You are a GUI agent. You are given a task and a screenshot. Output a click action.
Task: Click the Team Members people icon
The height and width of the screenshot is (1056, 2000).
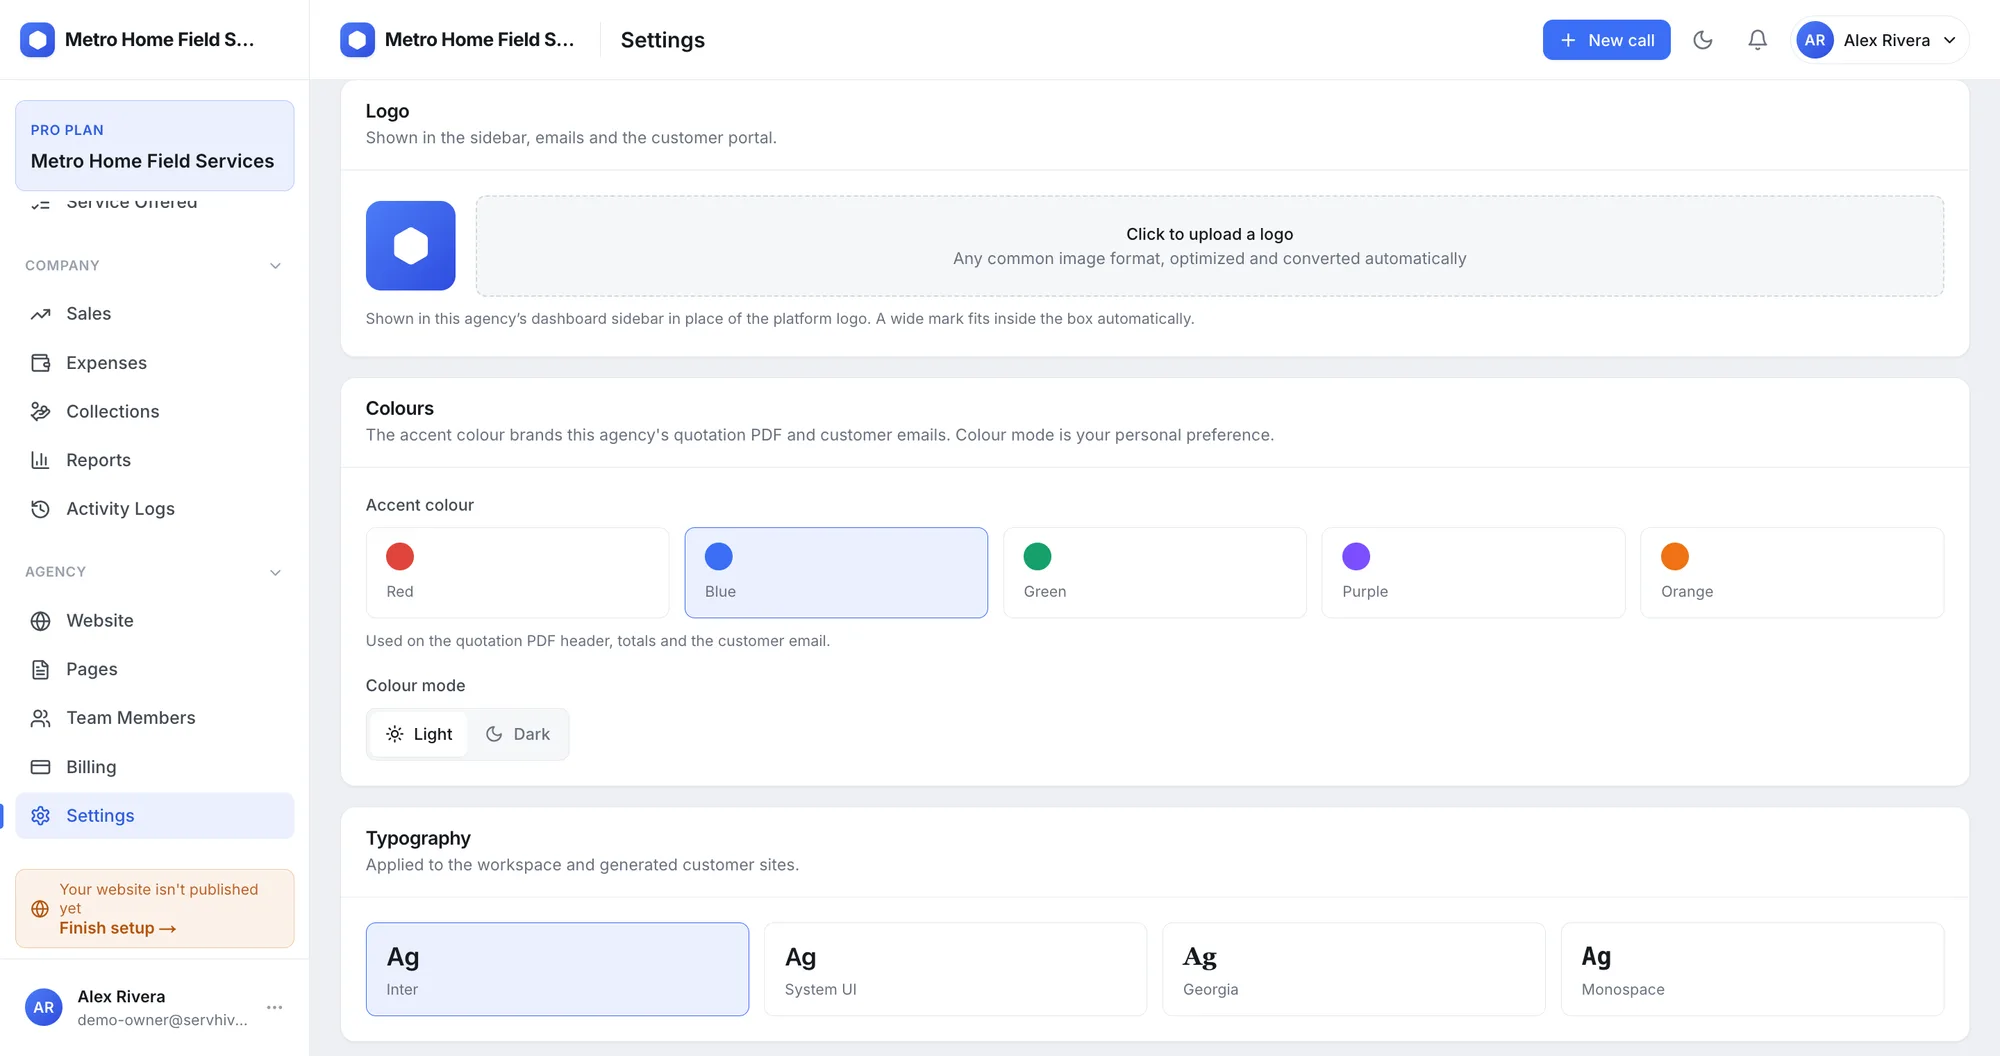pos(40,718)
